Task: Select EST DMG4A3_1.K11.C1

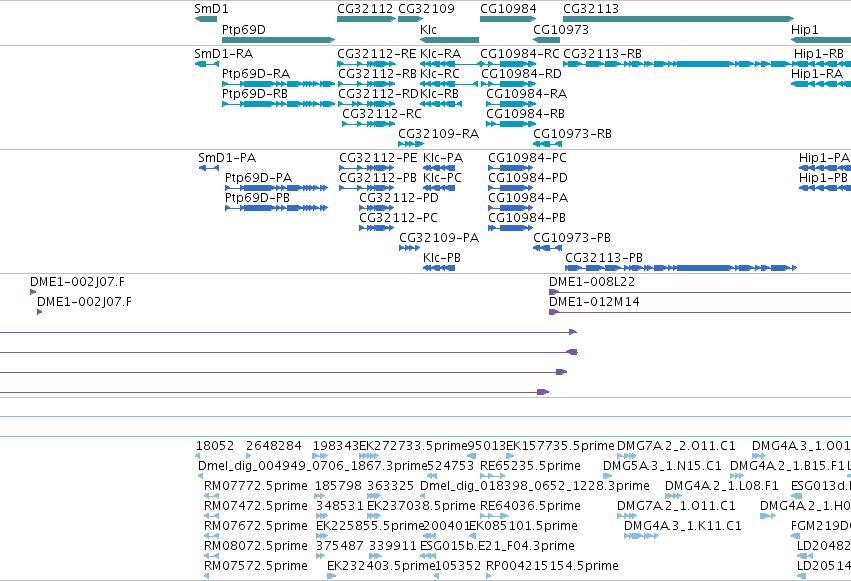Action: pyautogui.click(x=682, y=526)
